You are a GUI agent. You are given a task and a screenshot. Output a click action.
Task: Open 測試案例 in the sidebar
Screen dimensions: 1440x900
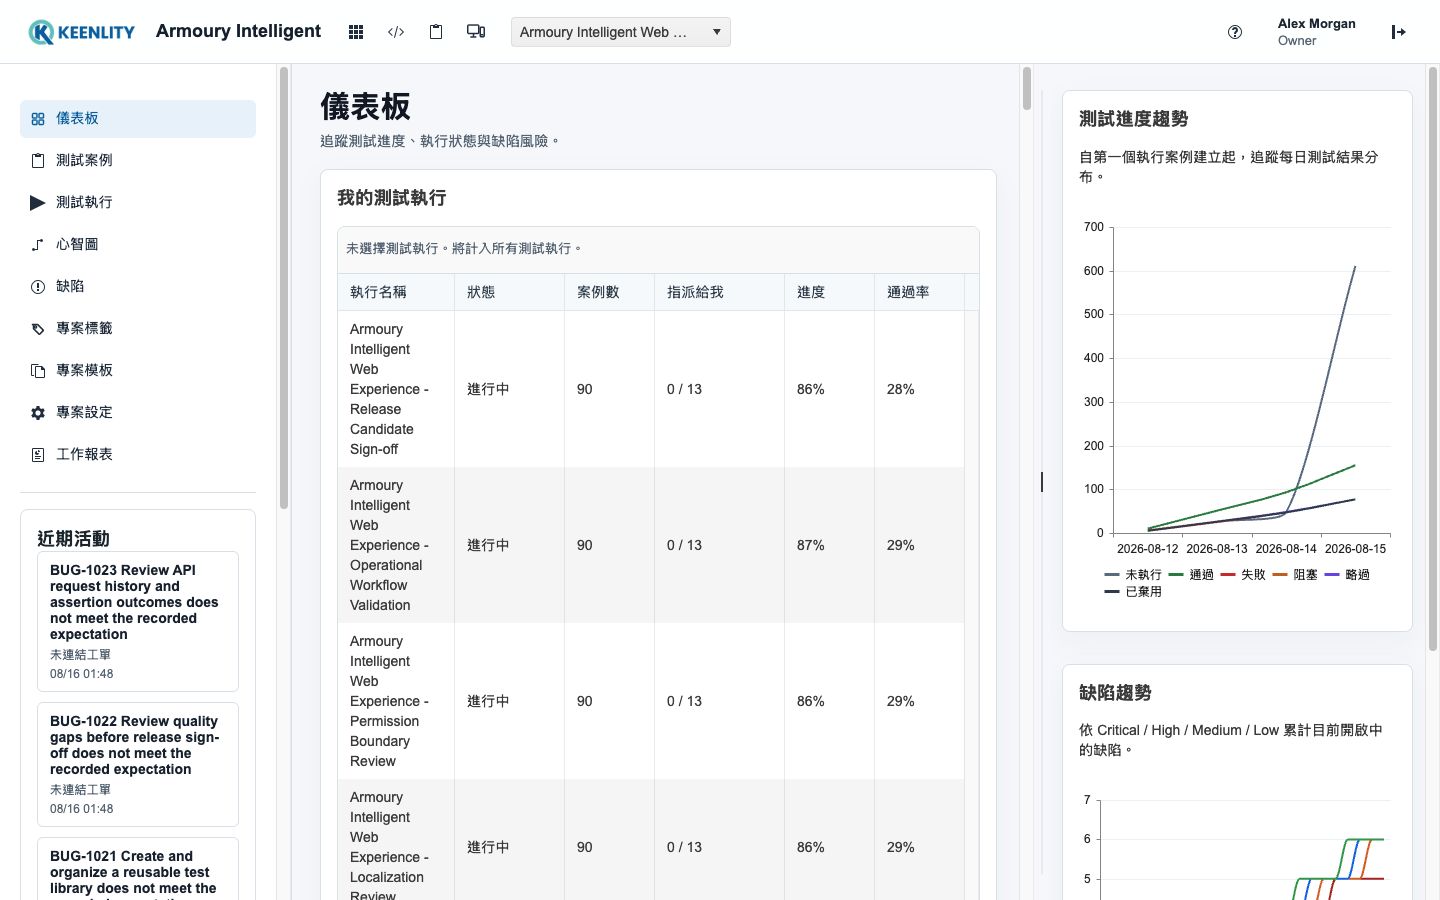pos(138,161)
